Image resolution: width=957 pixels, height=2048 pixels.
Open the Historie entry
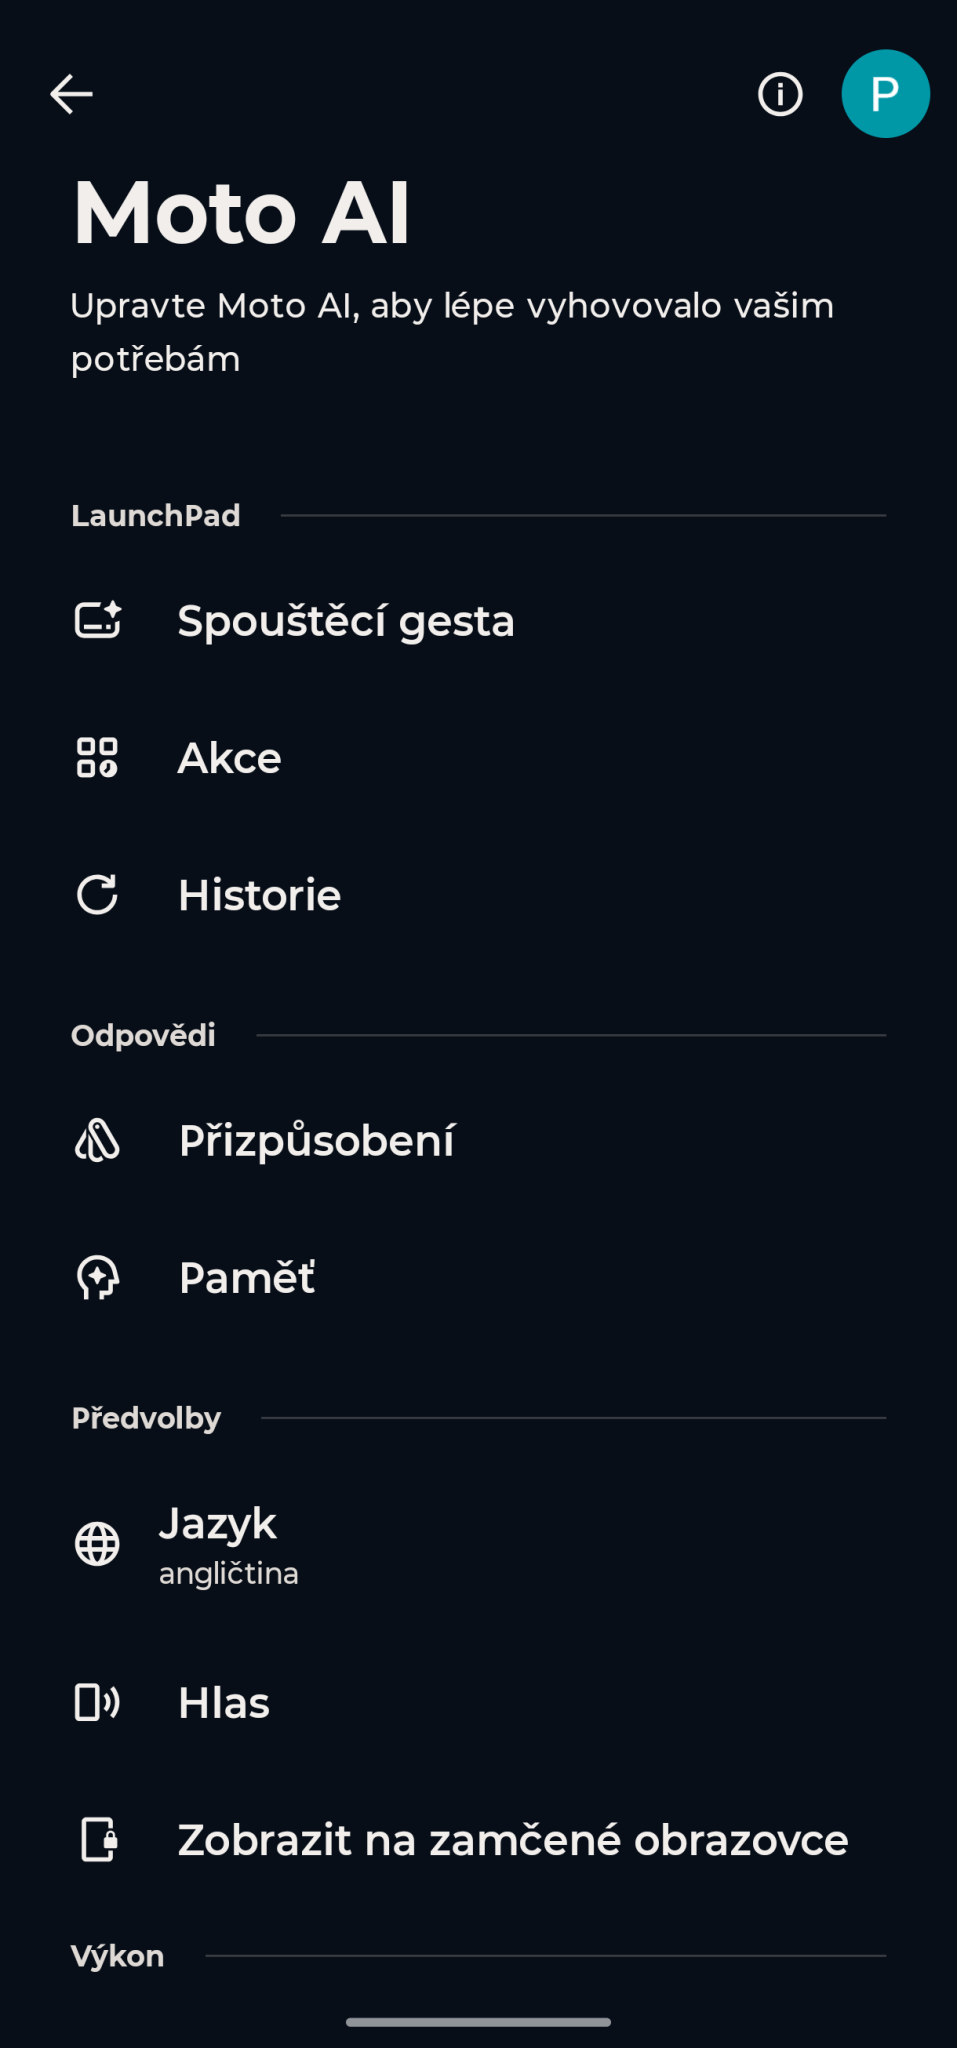point(259,895)
